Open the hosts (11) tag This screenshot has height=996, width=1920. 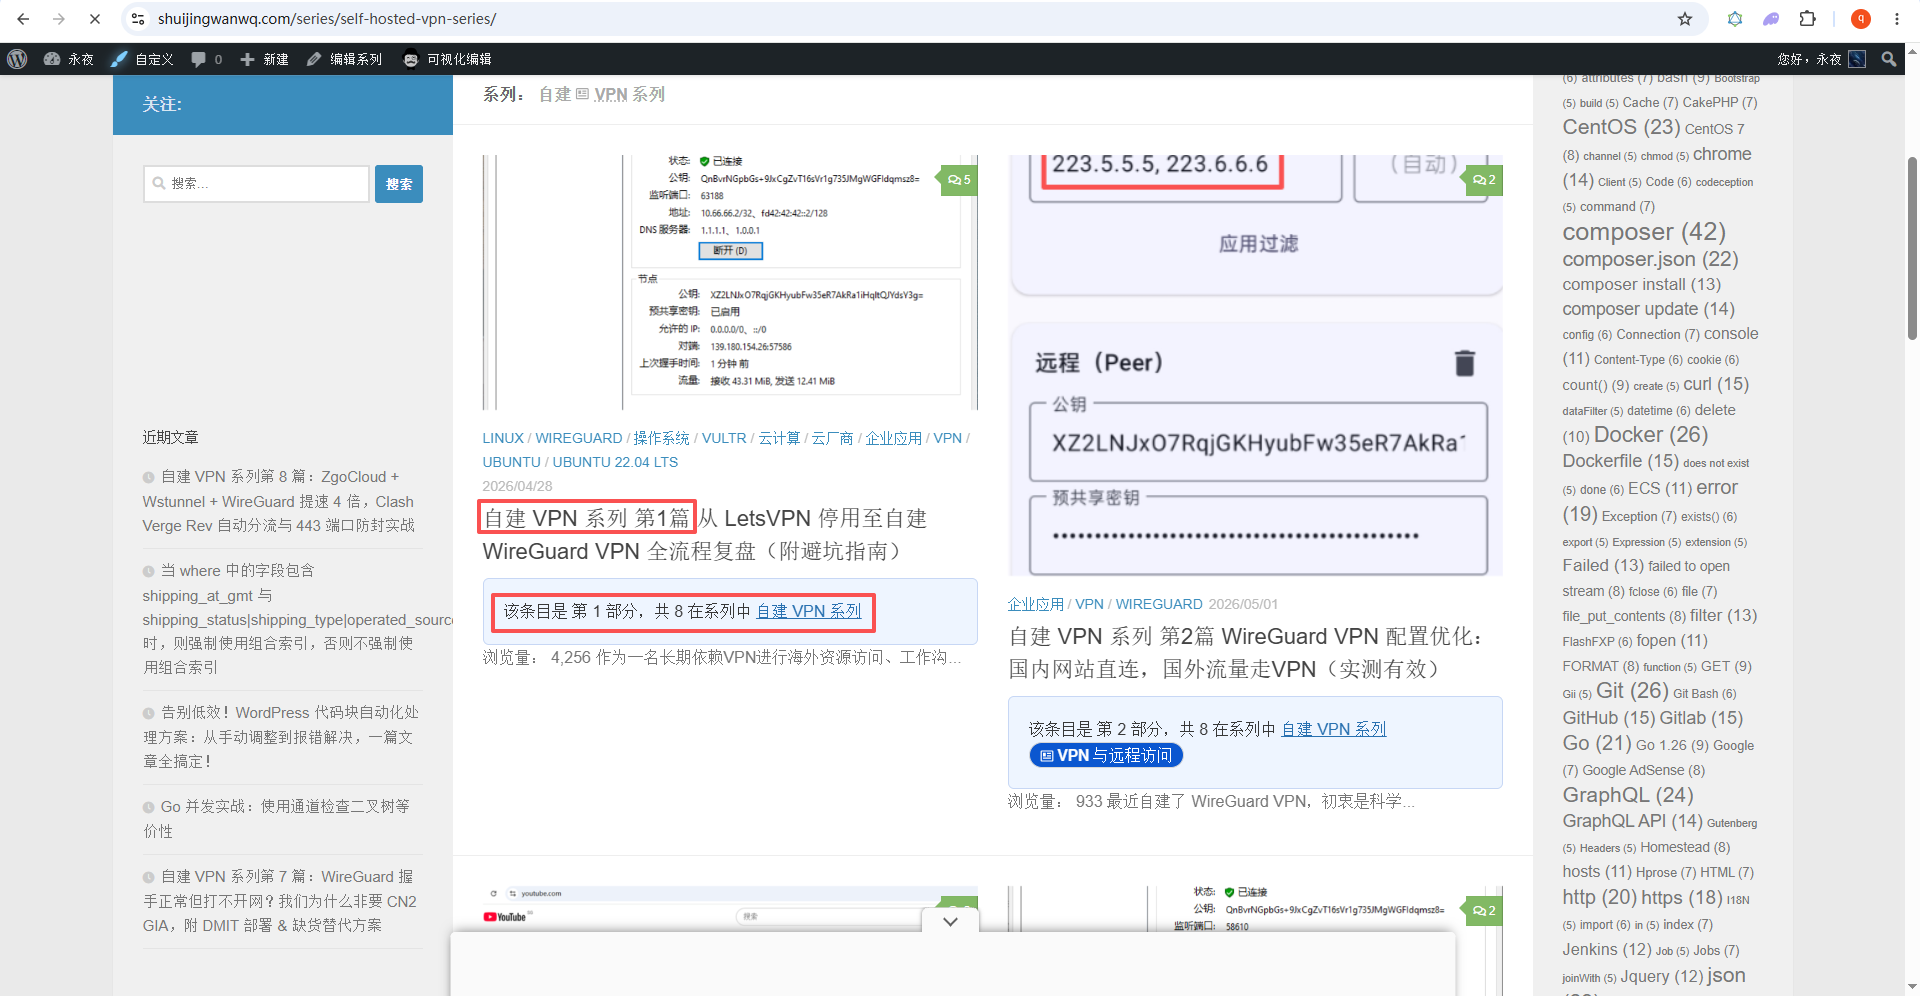(x=1597, y=872)
